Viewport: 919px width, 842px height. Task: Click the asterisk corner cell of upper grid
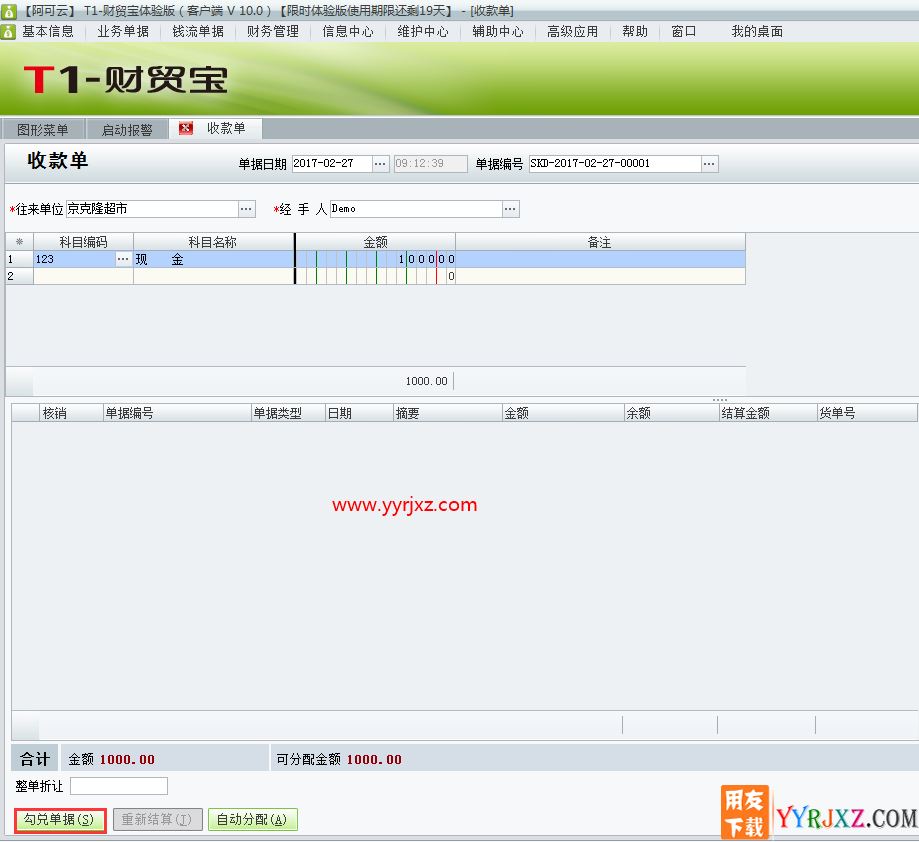point(19,242)
